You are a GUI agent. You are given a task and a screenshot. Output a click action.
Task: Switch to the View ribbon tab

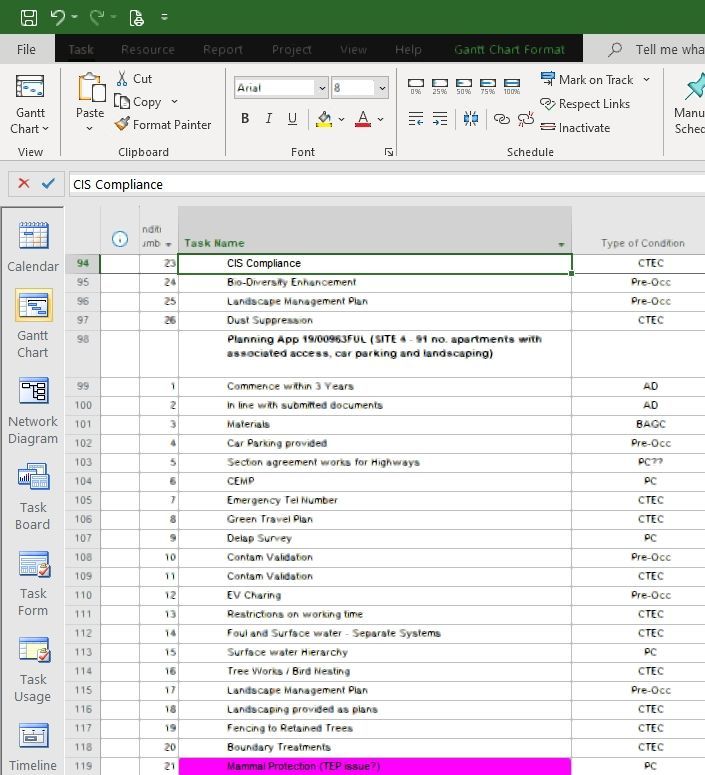pos(353,49)
